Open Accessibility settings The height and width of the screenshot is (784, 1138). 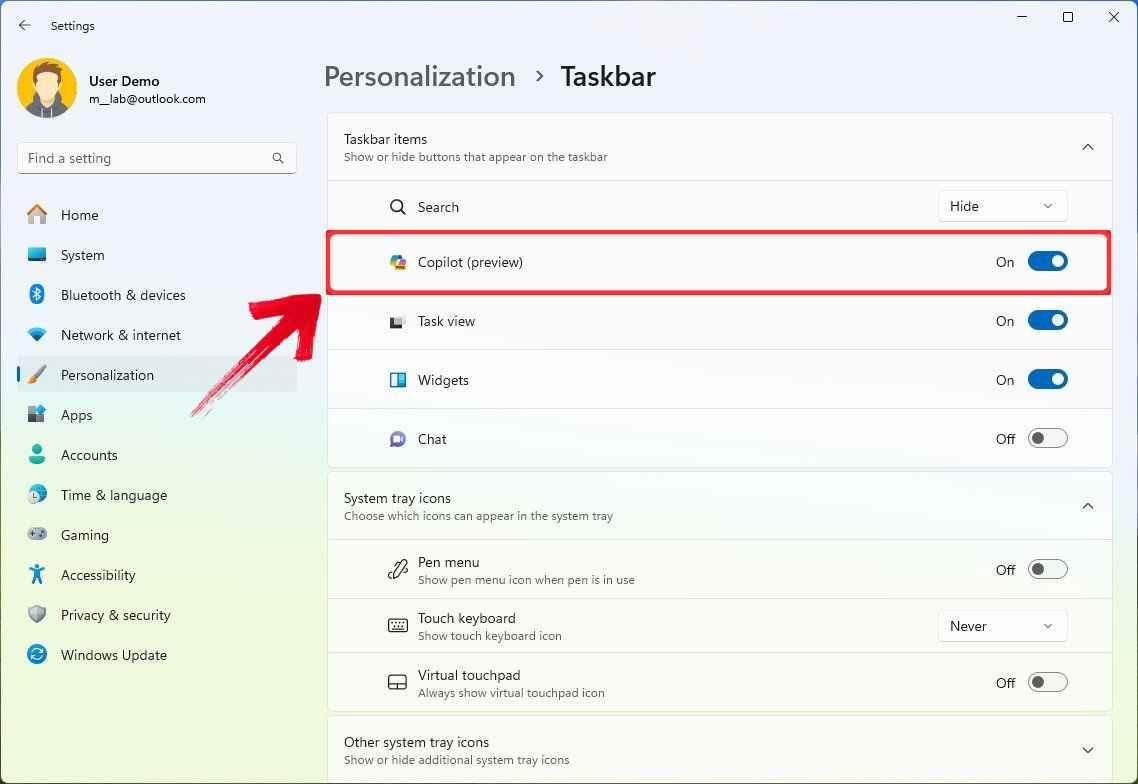pos(97,575)
